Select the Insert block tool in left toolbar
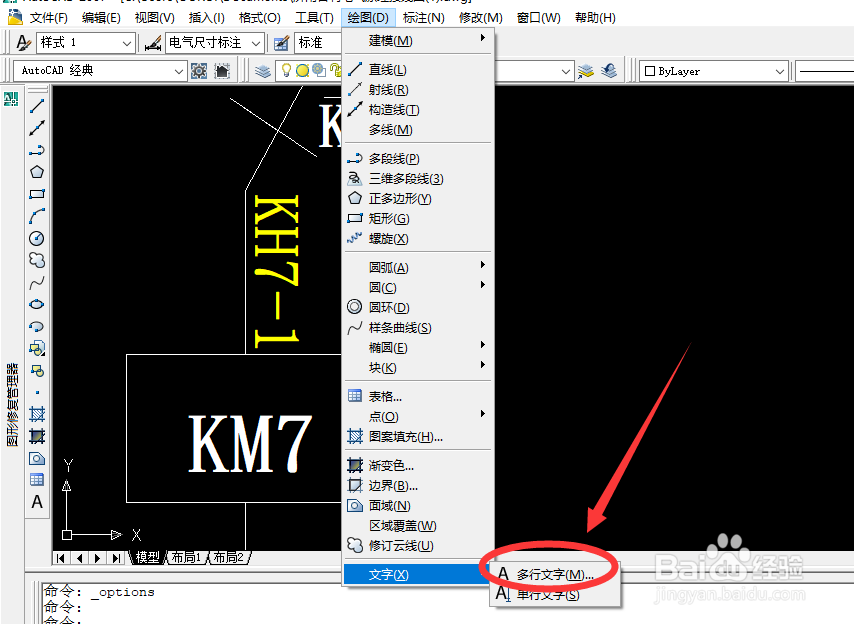 37,348
